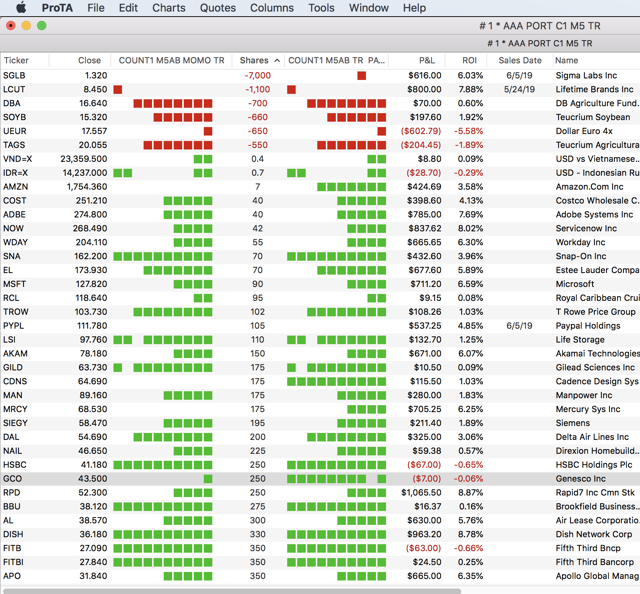Image resolution: width=640 pixels, height=594 pixels.
Task: Select the SGLB ticker row
Action: 320,76
